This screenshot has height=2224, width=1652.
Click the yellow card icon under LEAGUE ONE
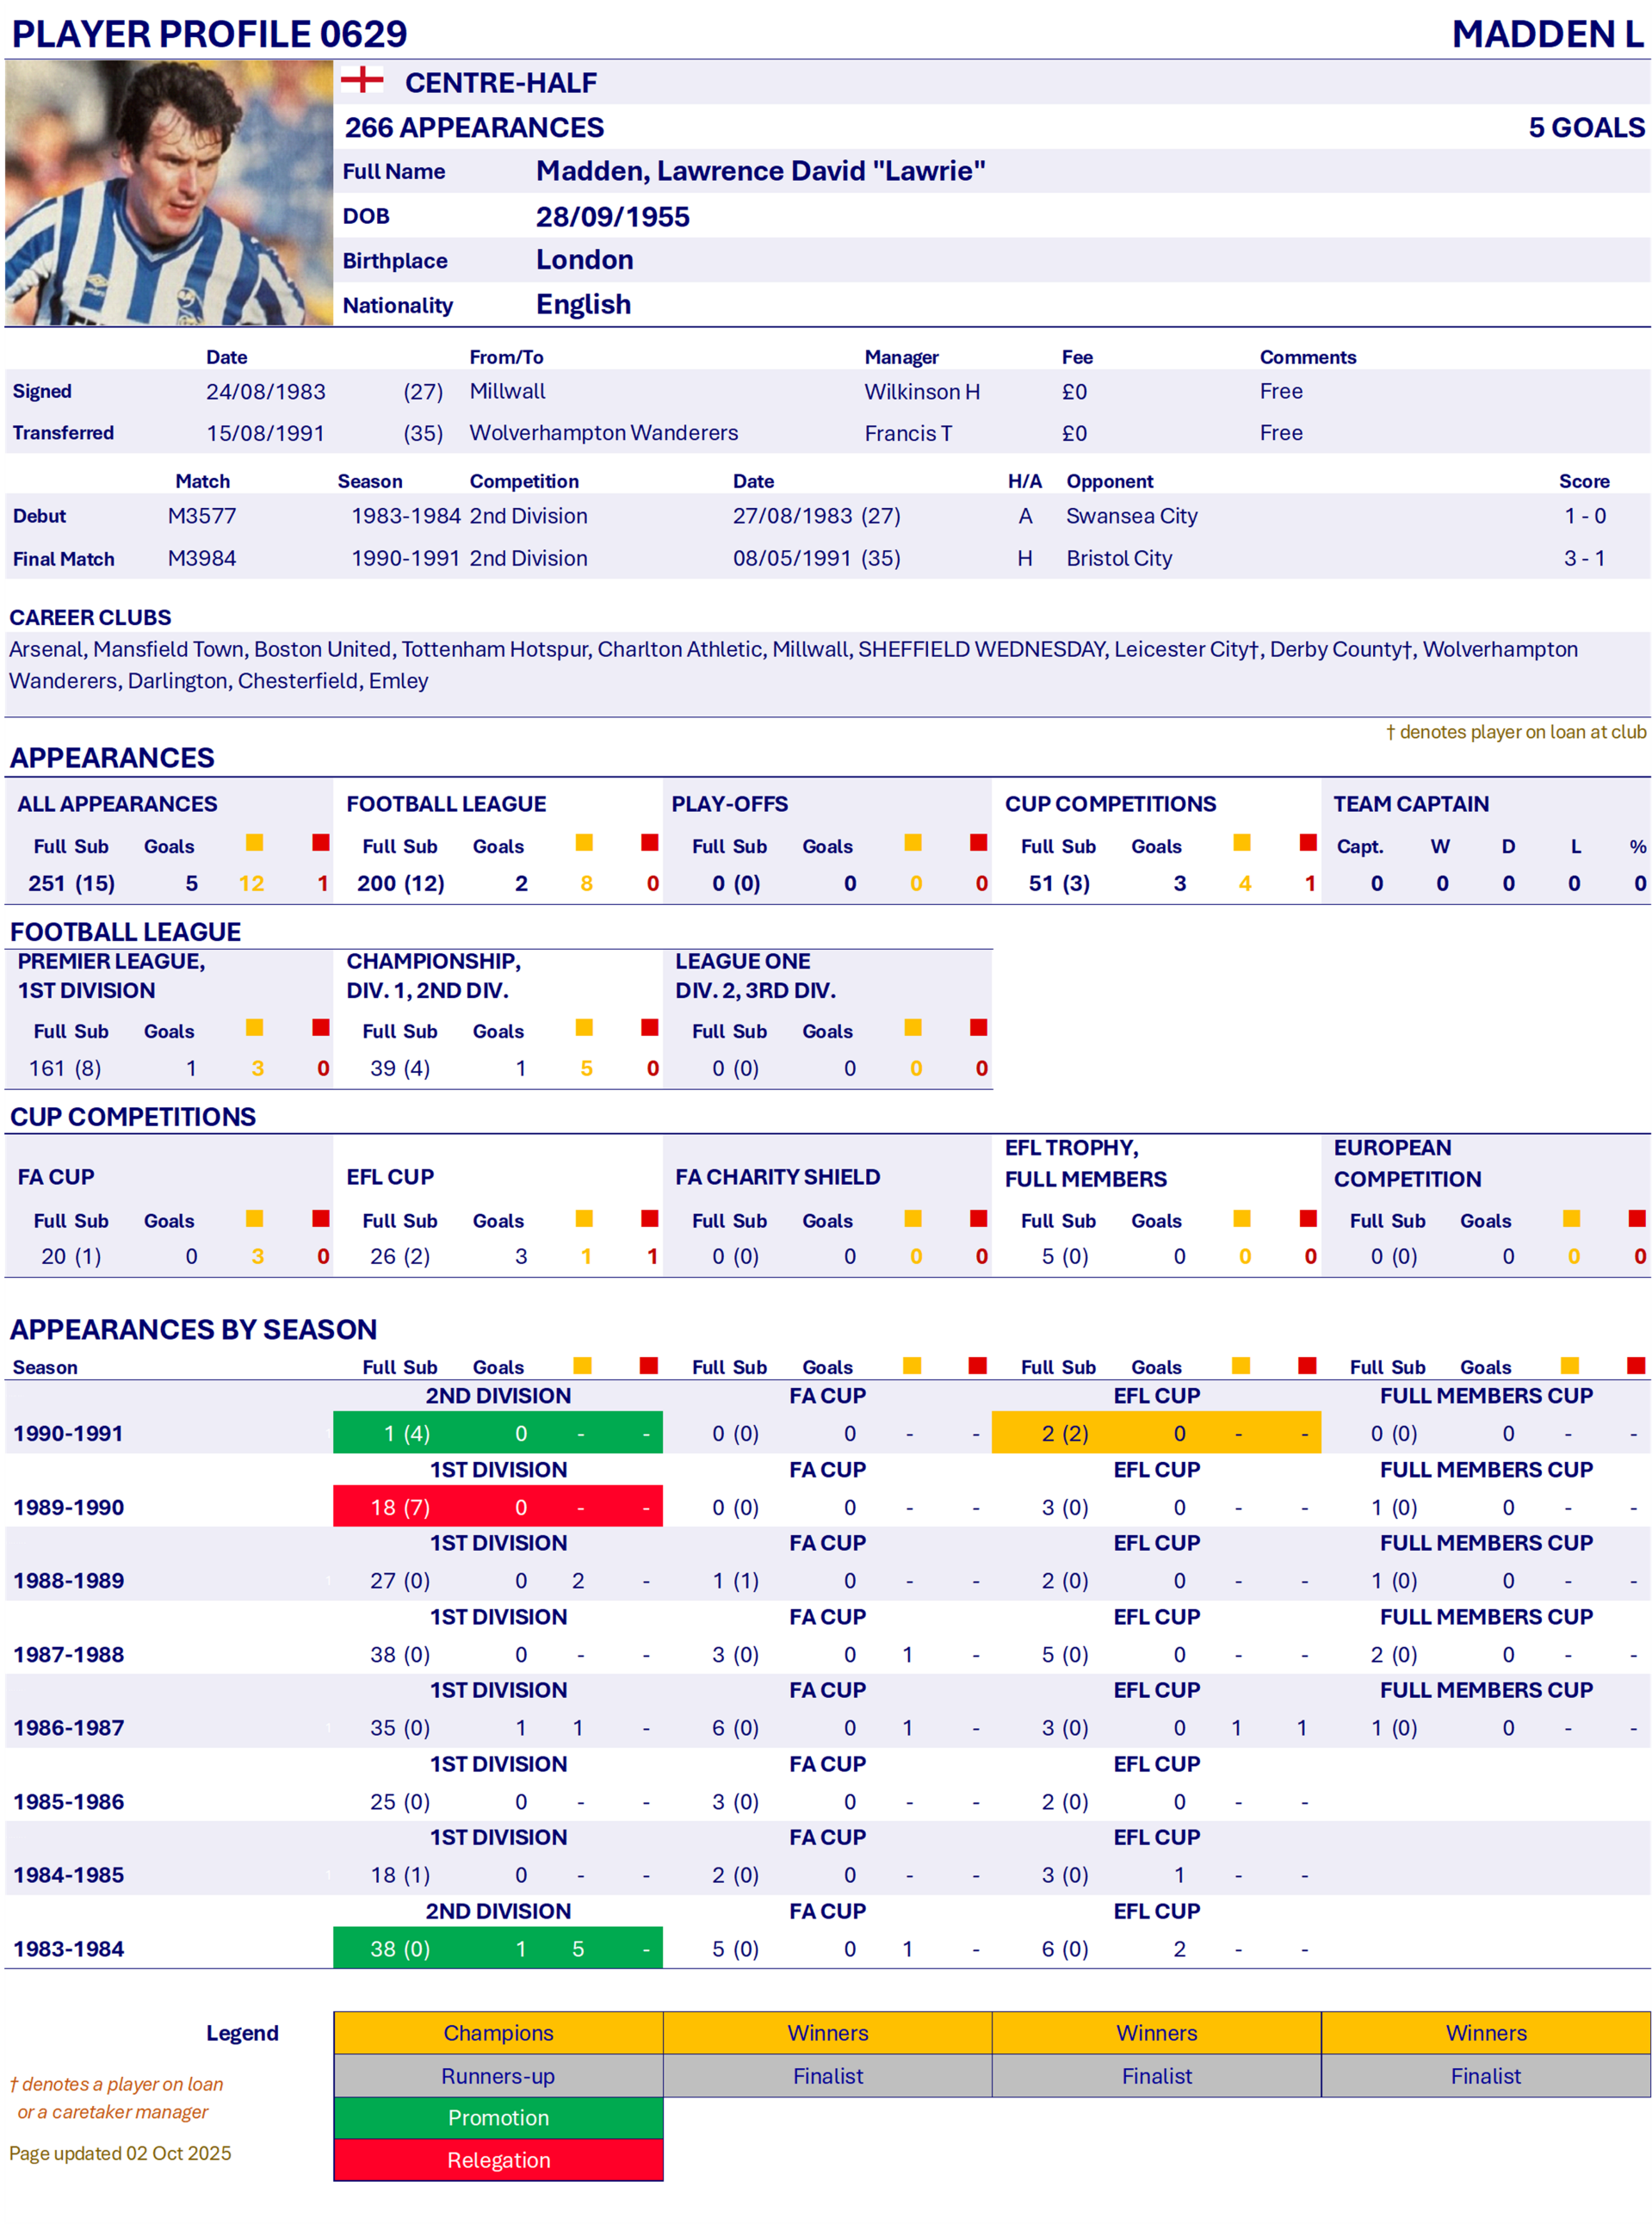click(x=913, y=1028)
